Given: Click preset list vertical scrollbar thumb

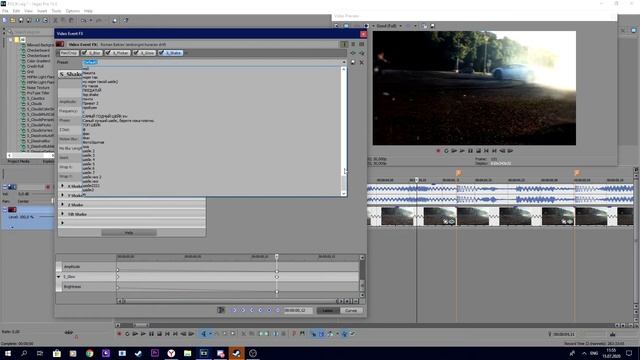Looking at the screenshot, I should click(x=344, y=182).
